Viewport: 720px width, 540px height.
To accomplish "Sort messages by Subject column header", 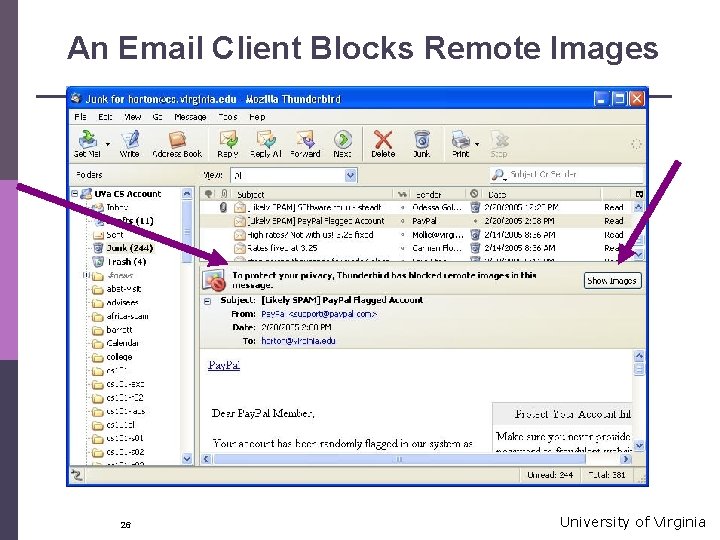I will click(312, 194).
